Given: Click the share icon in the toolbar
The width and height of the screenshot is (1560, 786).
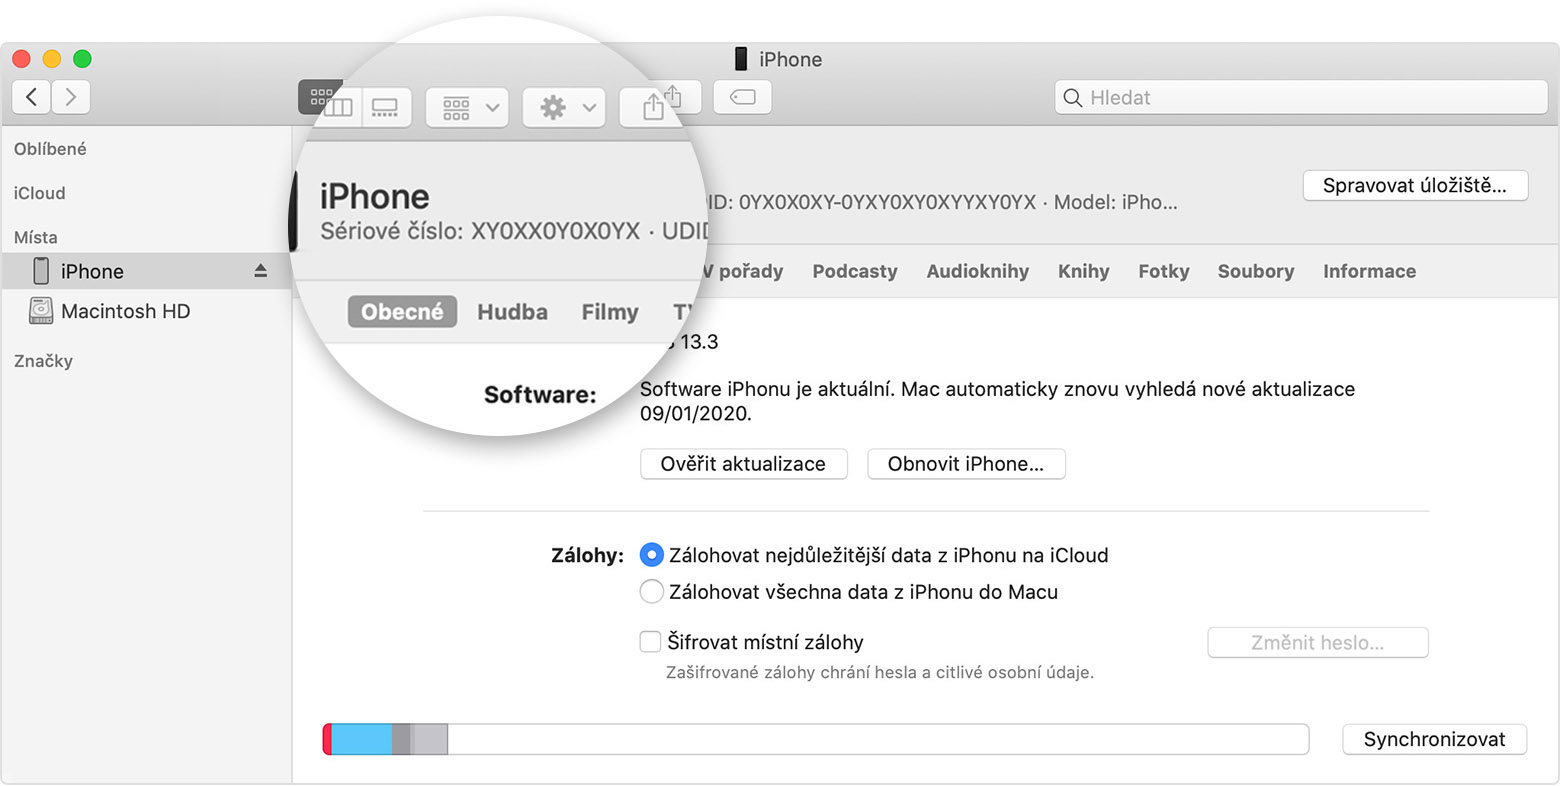Looking at the screenshot, I should point(655,105).
